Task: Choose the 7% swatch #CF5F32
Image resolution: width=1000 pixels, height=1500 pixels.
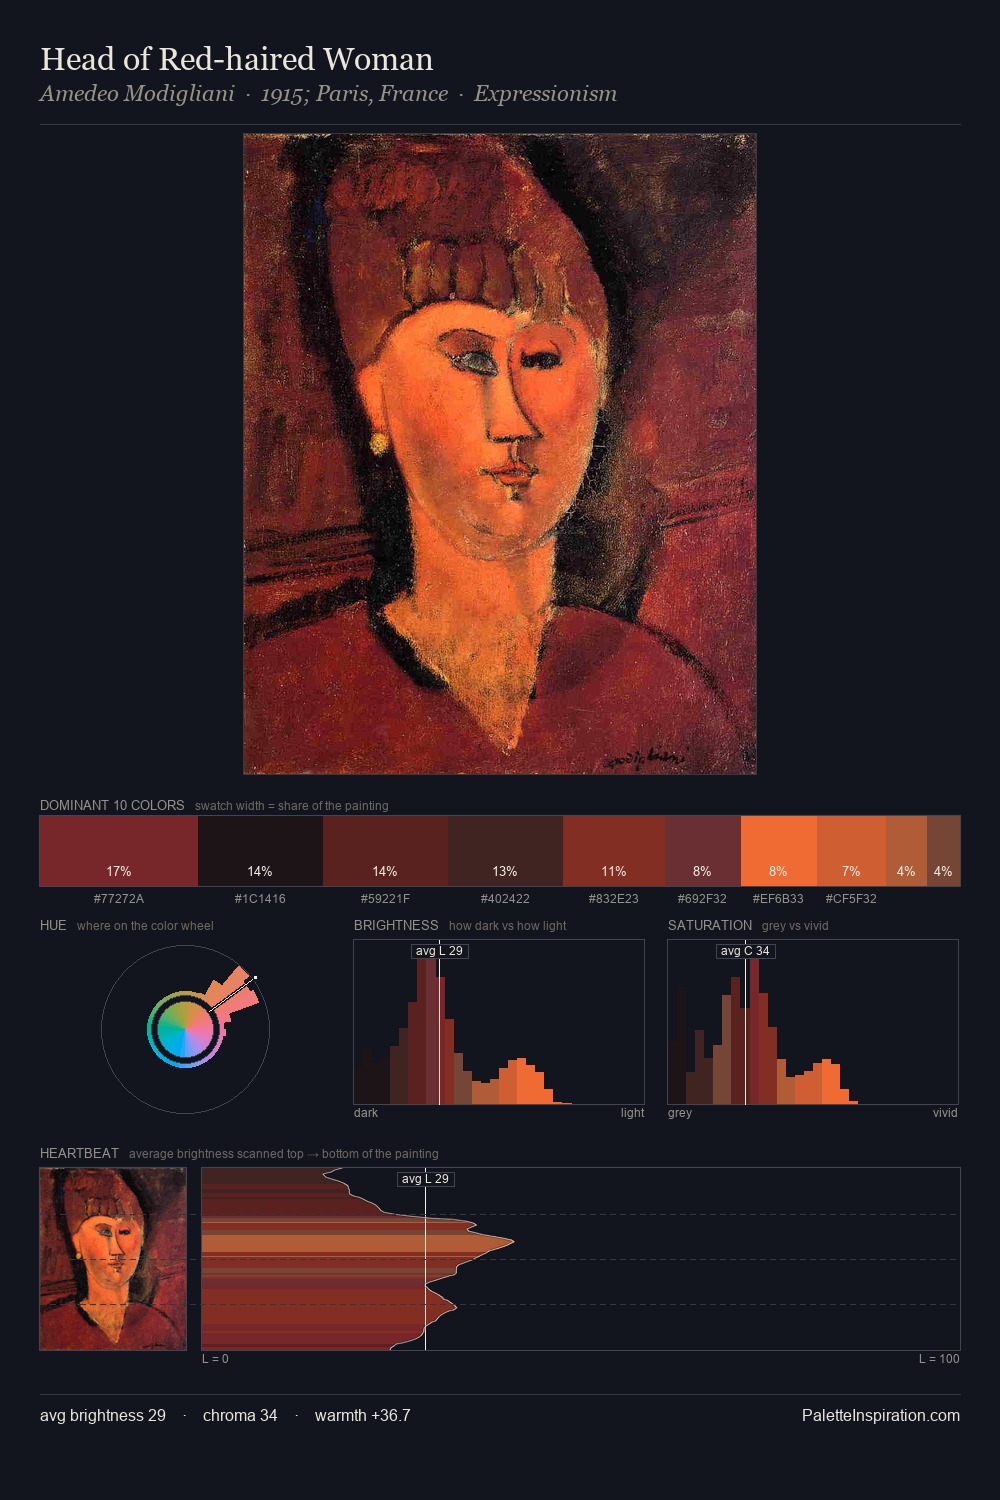Action: coord(851,851)
